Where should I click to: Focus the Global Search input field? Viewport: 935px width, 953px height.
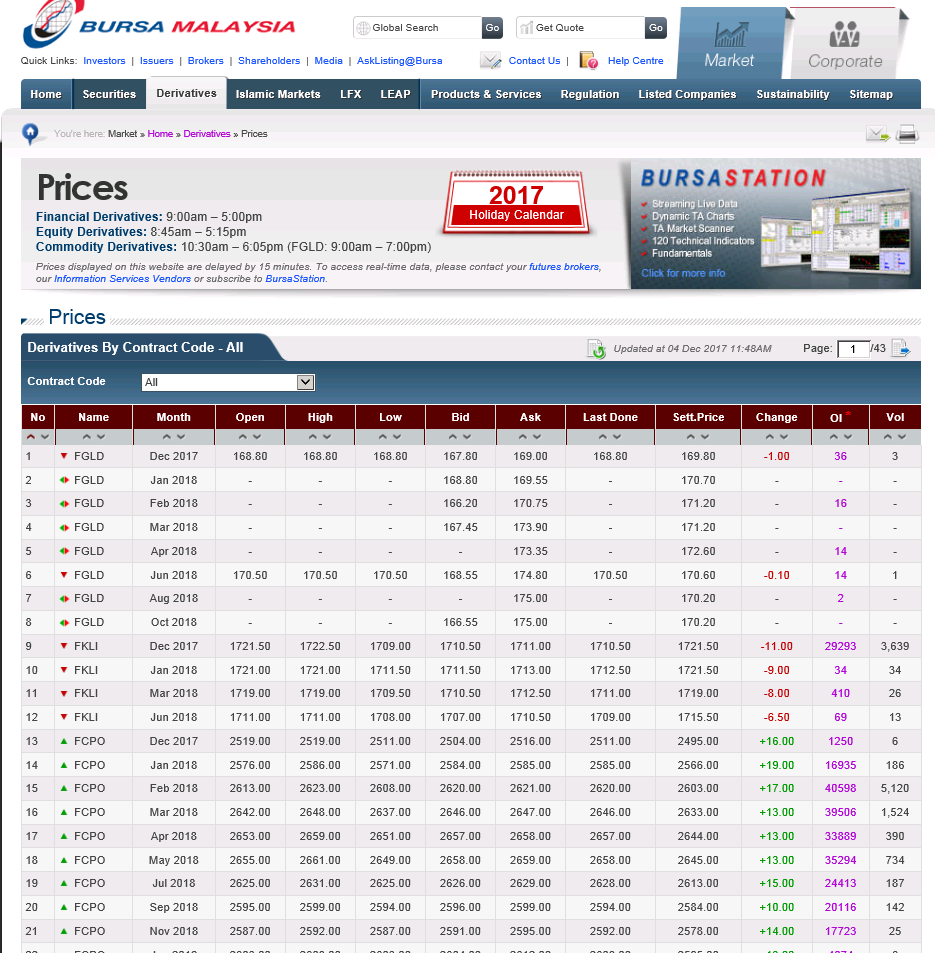418,27
